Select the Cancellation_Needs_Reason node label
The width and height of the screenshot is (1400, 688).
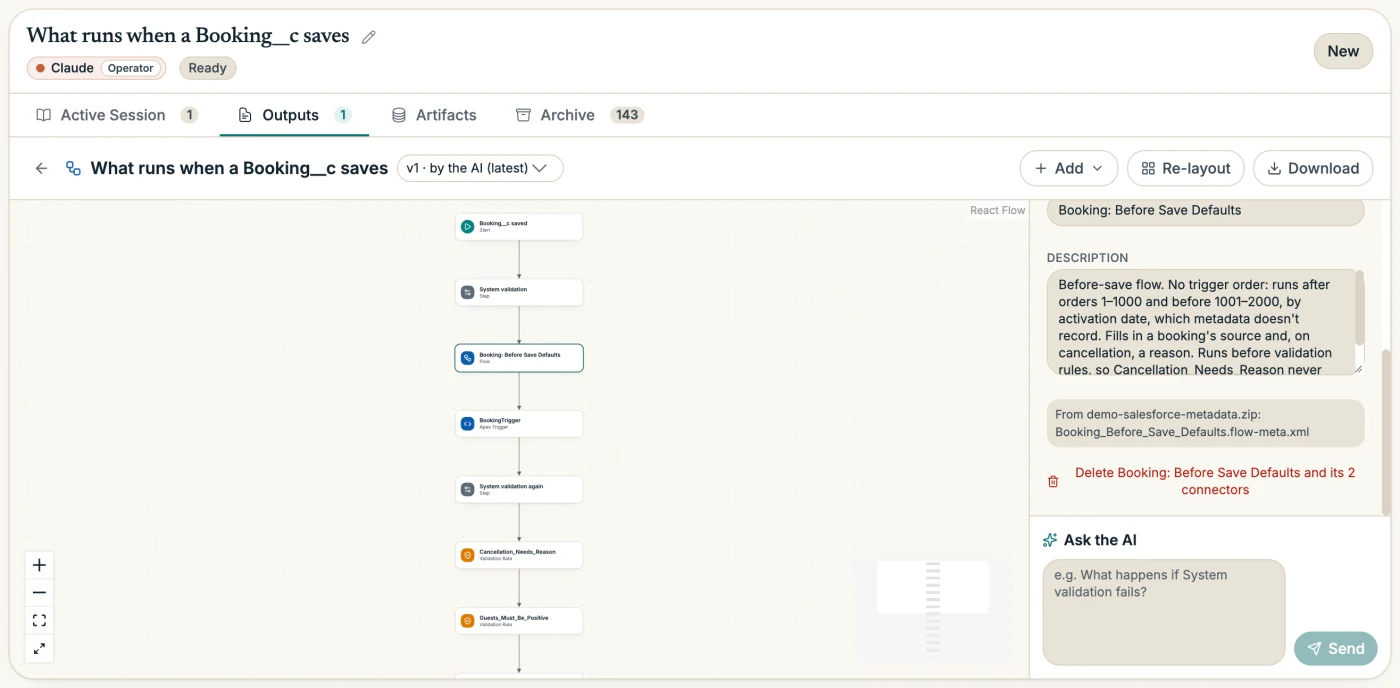(x=517, y=552)
